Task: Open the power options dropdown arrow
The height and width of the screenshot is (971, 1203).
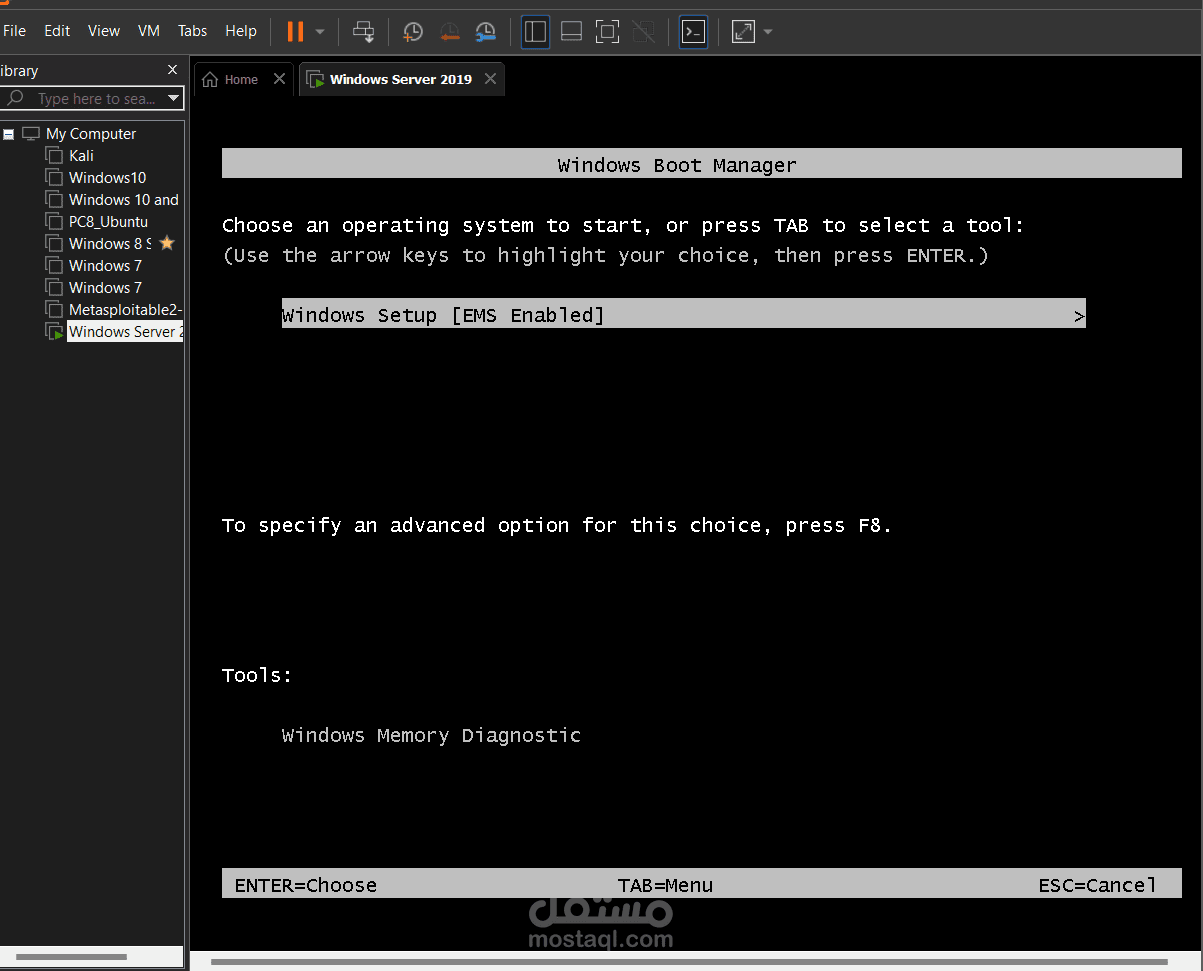Action: pos(320,31)
